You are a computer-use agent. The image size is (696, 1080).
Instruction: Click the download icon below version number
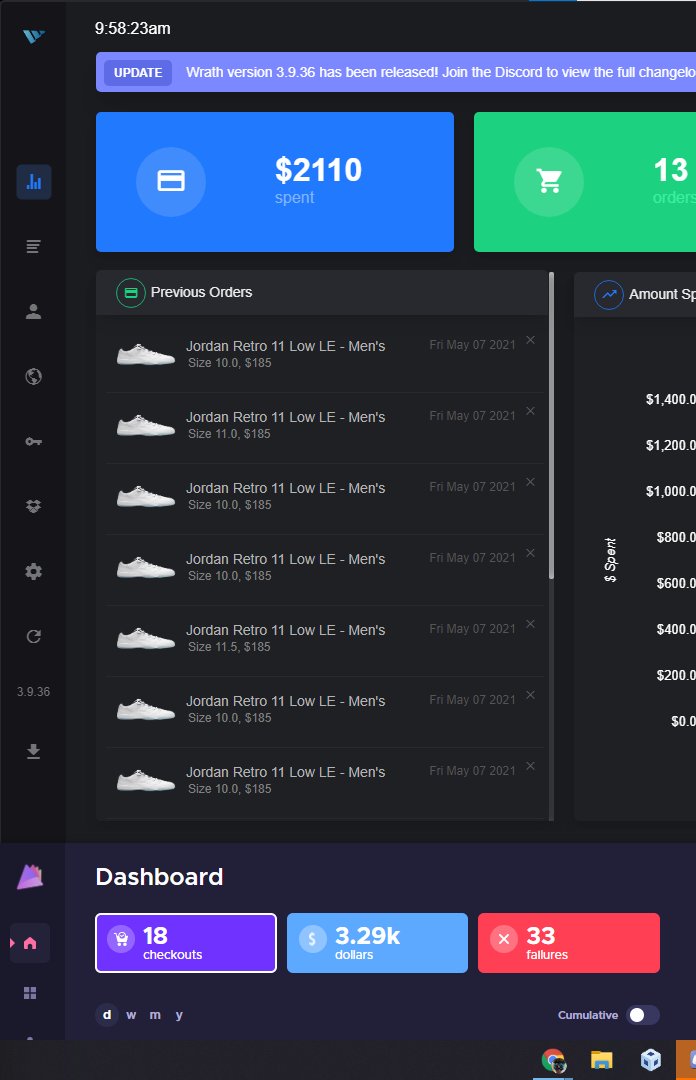[x=33, y=751]
